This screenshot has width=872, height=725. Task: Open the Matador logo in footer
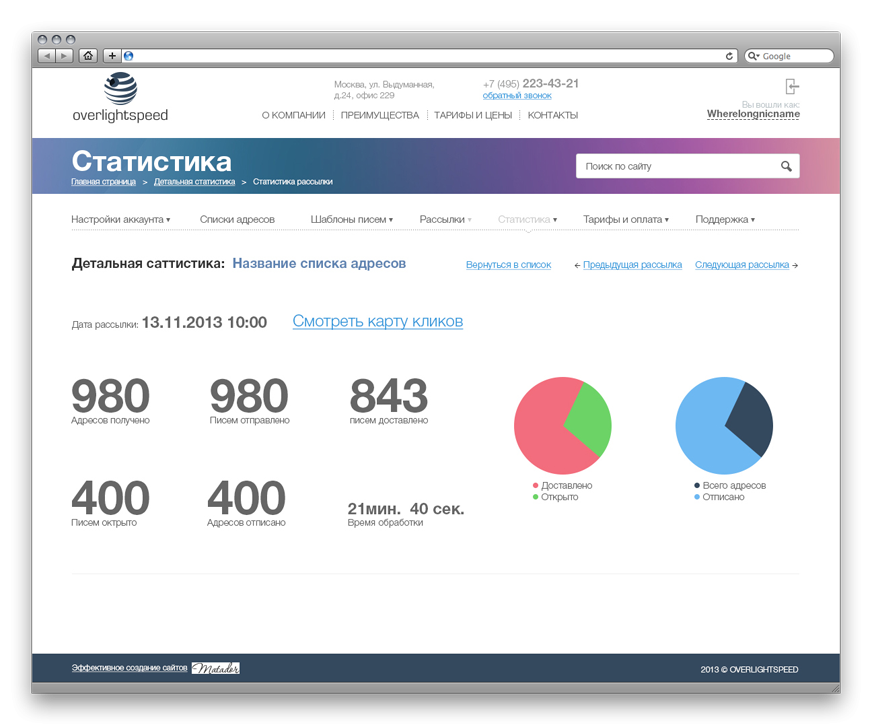click(x=216, y=668)
